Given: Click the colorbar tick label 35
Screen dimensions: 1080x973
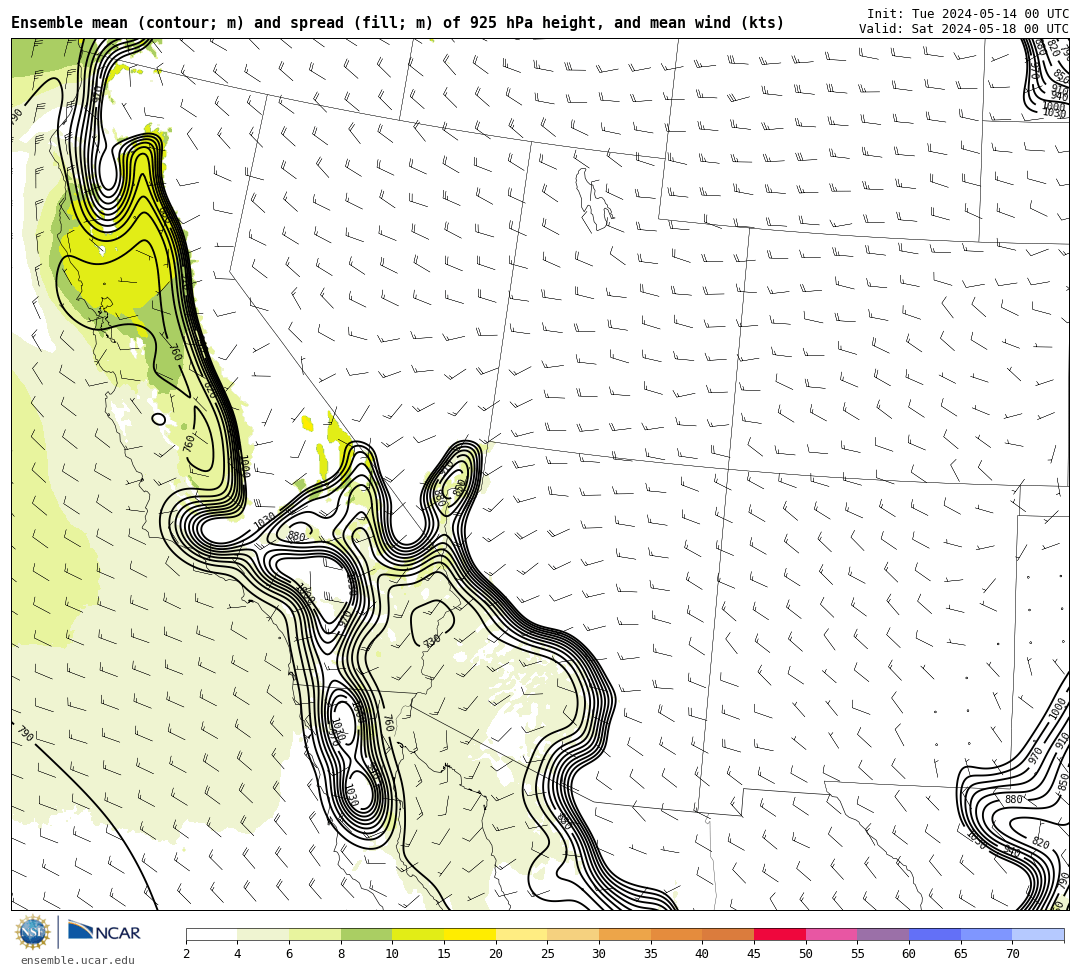Looking at the screenshot, I should click(651, 954).
